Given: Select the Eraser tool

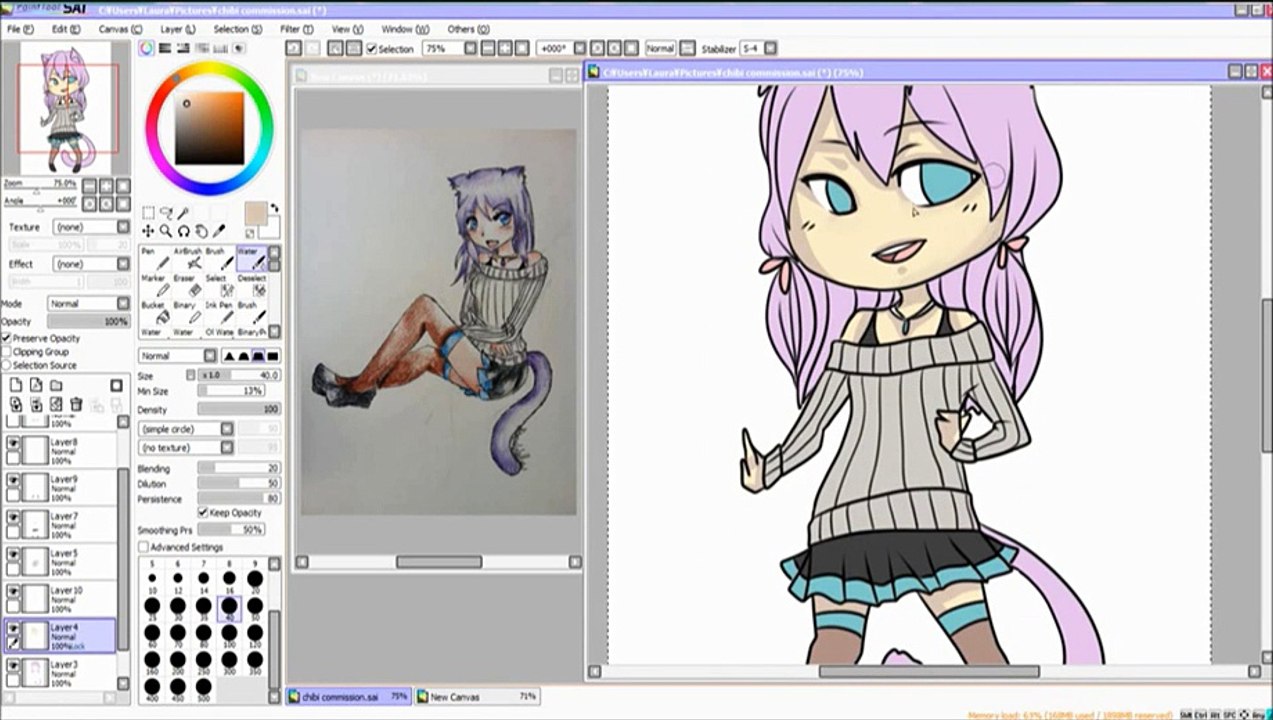Looking at the screenshot, I should [x=186, y=285].
